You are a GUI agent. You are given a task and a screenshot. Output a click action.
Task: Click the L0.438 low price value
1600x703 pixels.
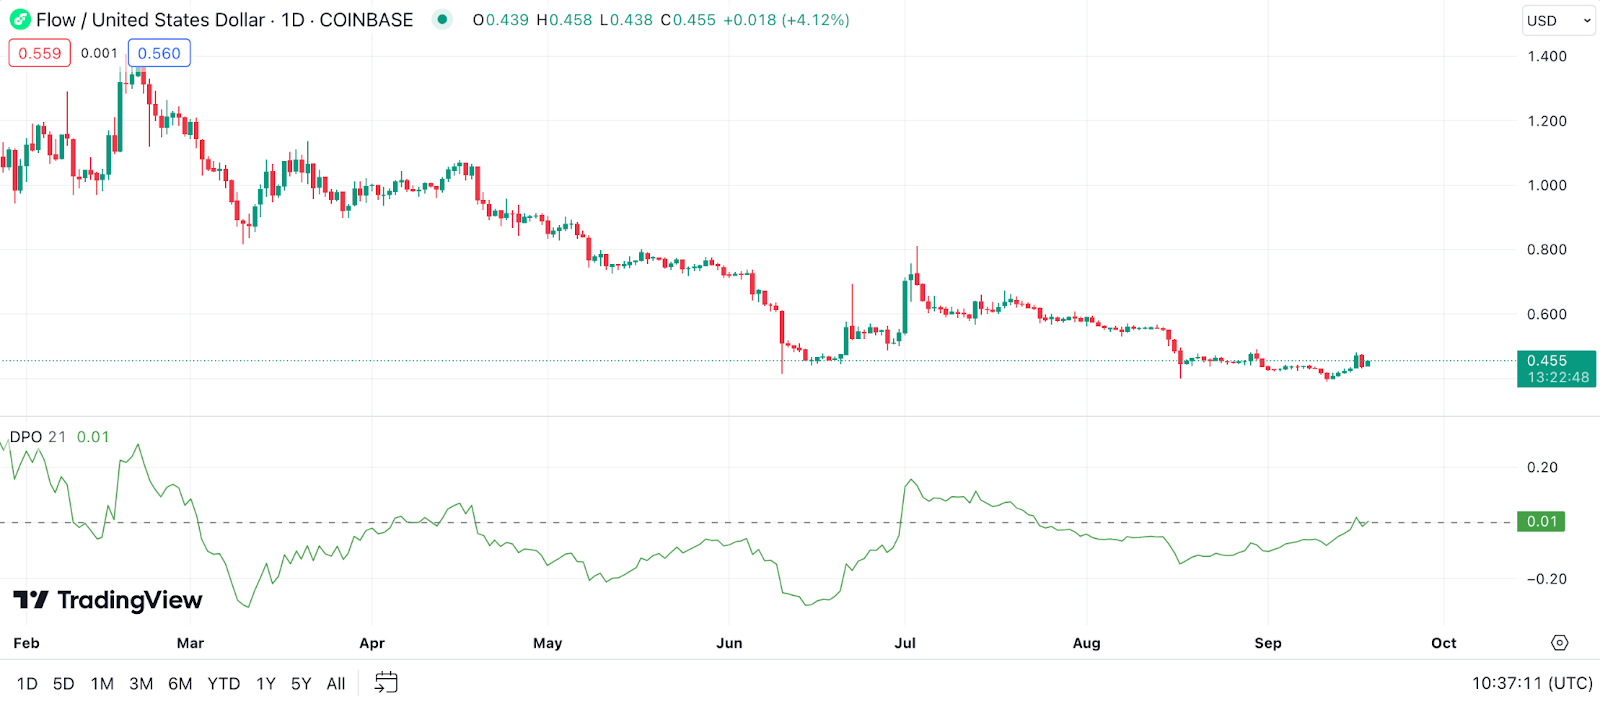pyautogui.click(x=626, y=20)
